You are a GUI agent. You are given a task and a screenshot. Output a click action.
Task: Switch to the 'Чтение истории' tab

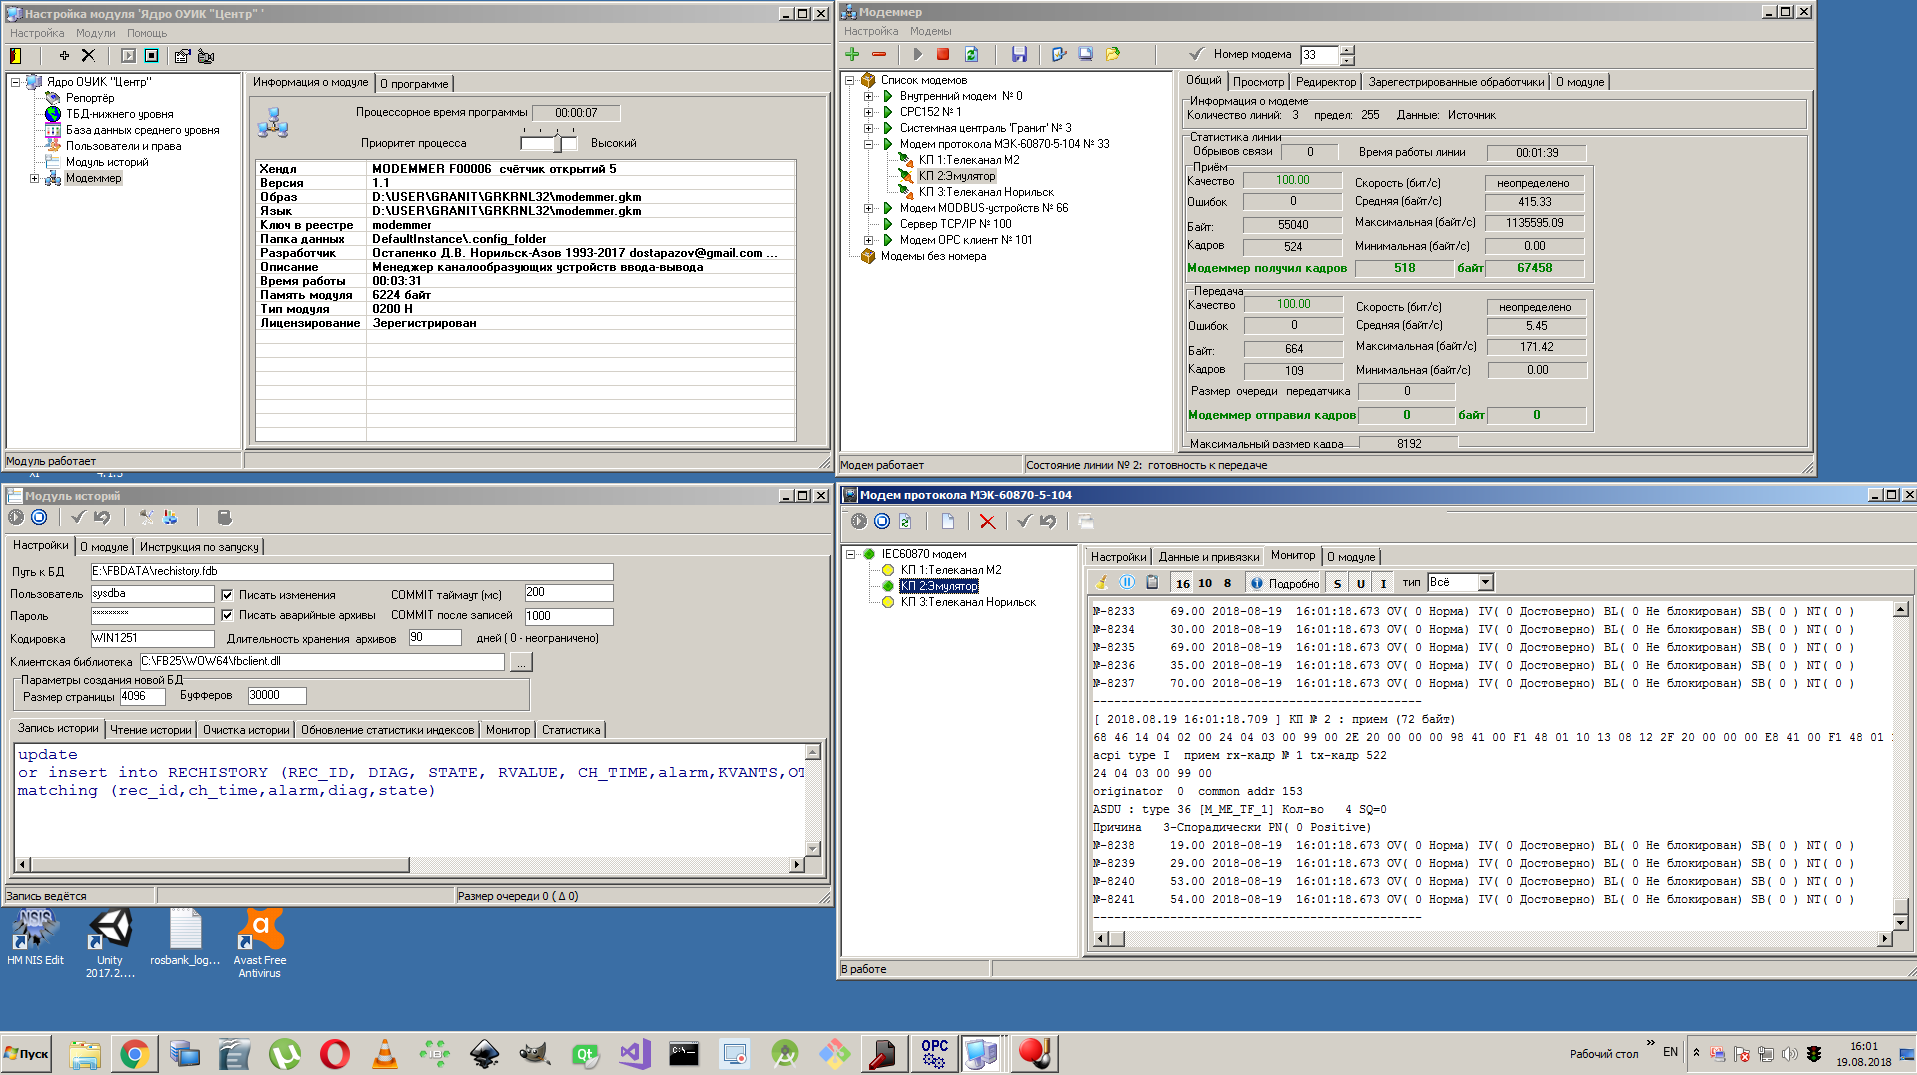coord(150,730)
